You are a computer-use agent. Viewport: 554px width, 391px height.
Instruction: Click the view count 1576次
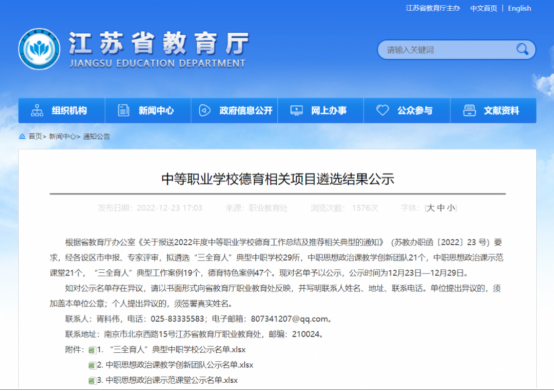[x=365, y=208]
